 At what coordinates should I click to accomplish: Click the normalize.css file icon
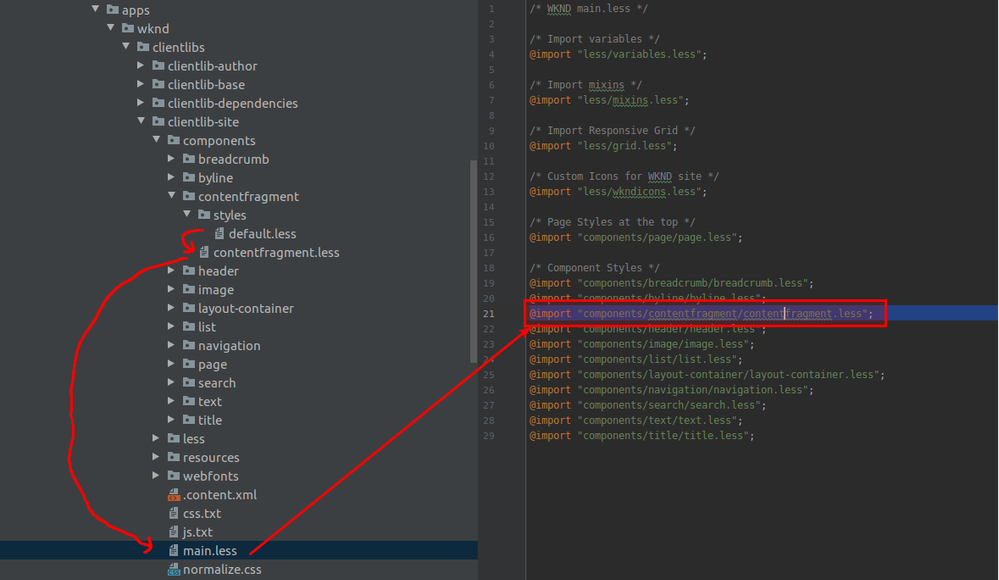click(173, 570)
